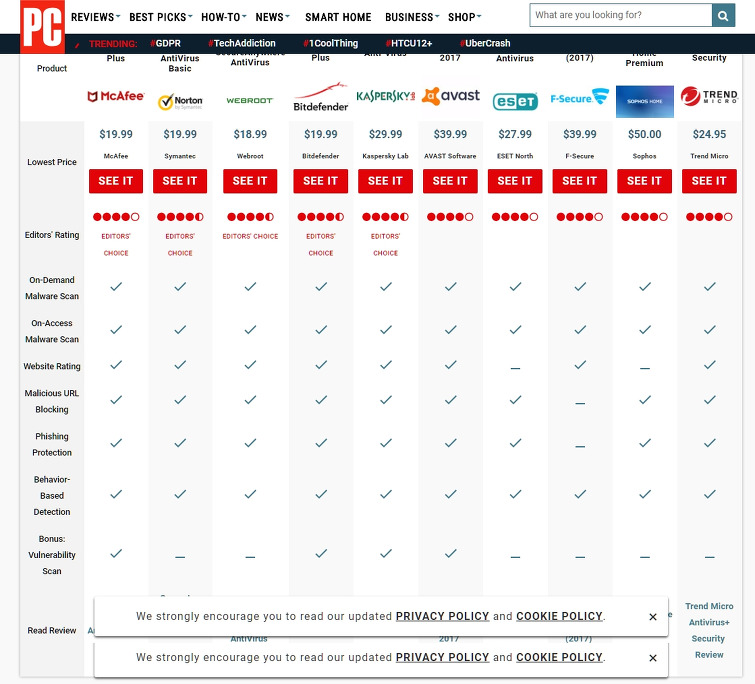Click SEE IT for Bitdefender

[321, 181]
